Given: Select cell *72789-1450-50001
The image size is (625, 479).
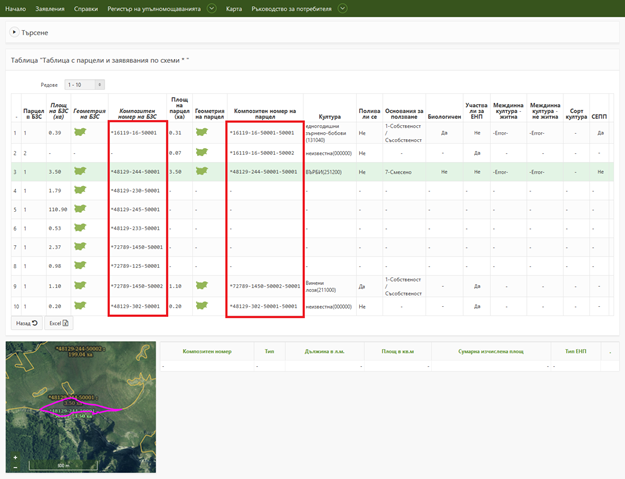Looking at the screenshot, I should click(x=137, y=247).
